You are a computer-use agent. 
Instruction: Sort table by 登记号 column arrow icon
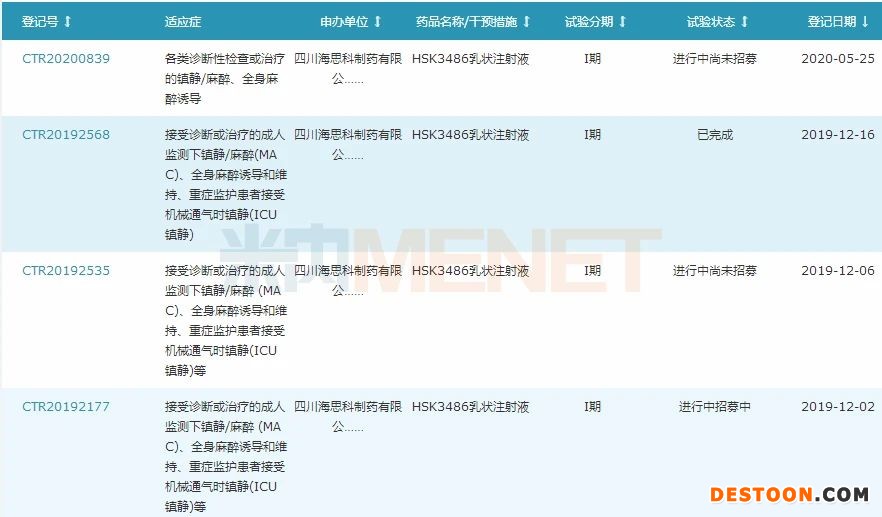pos(68,21)
